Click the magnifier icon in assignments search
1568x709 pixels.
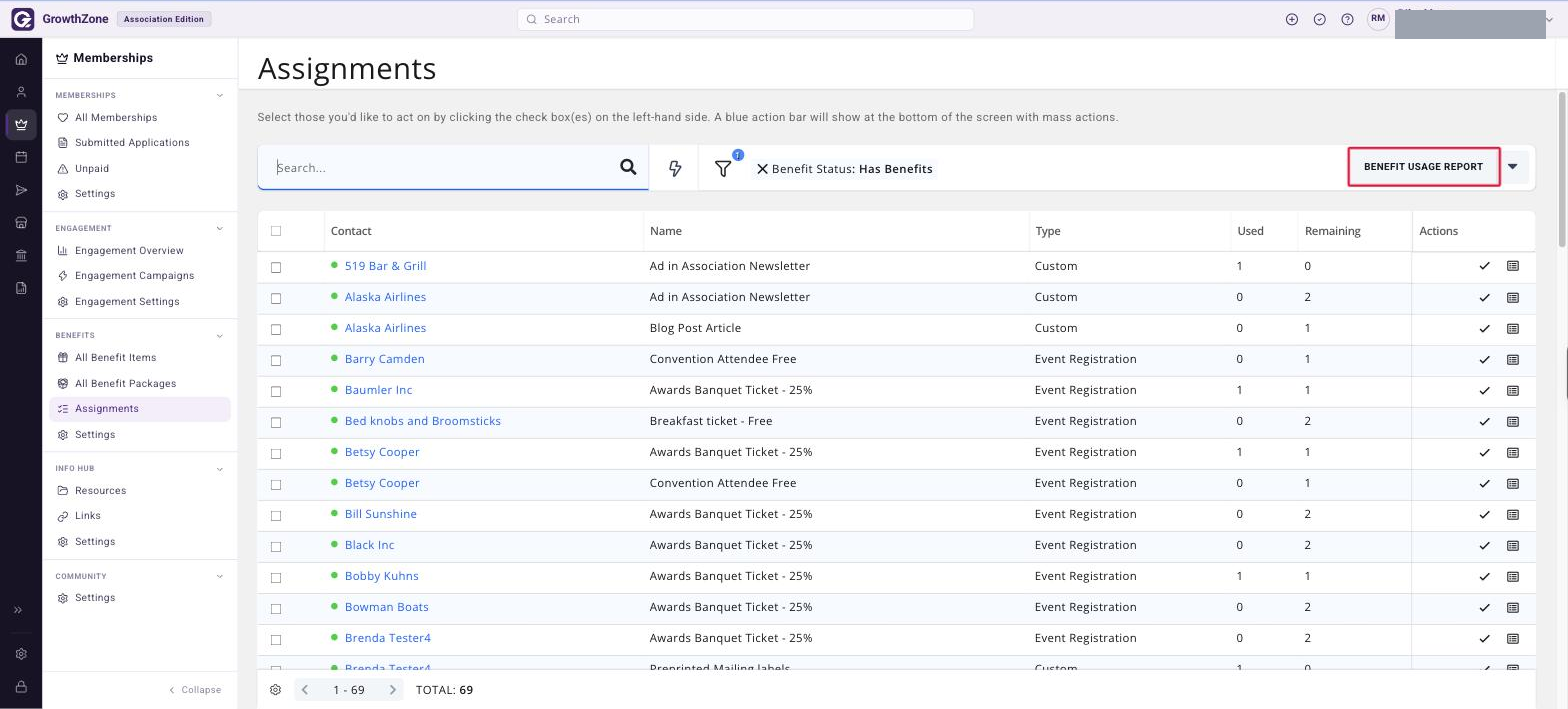coord(628,167)
